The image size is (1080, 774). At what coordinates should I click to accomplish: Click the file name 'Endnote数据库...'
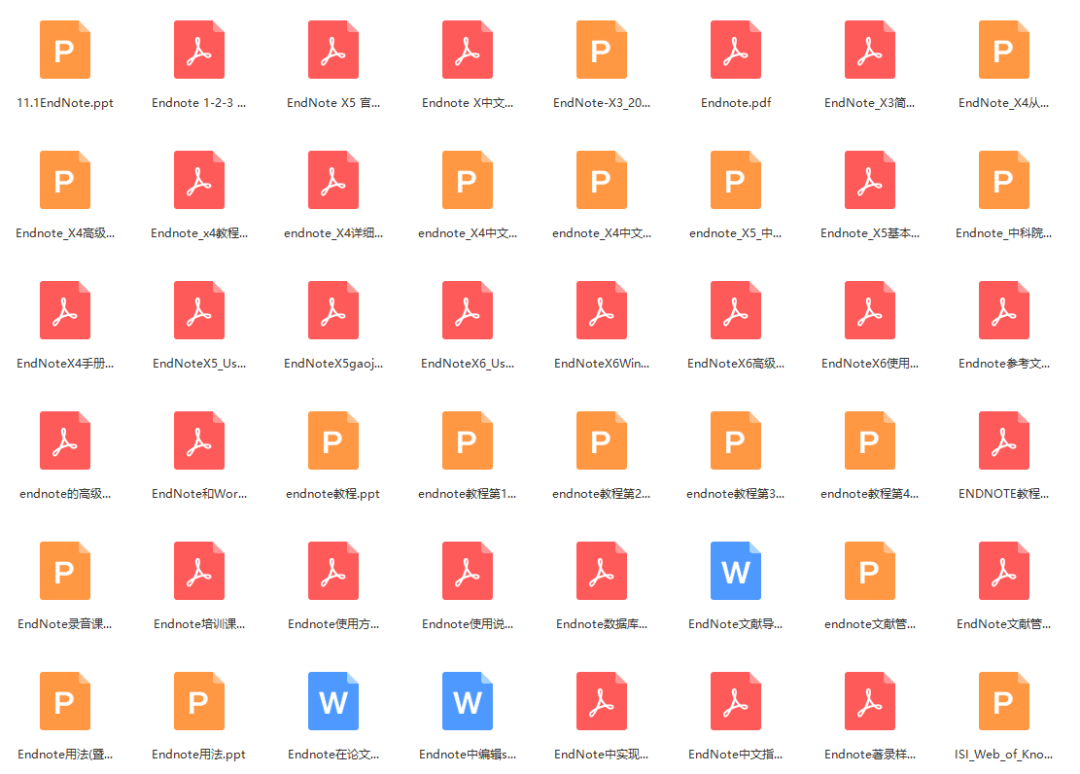(x=601, y=624)
